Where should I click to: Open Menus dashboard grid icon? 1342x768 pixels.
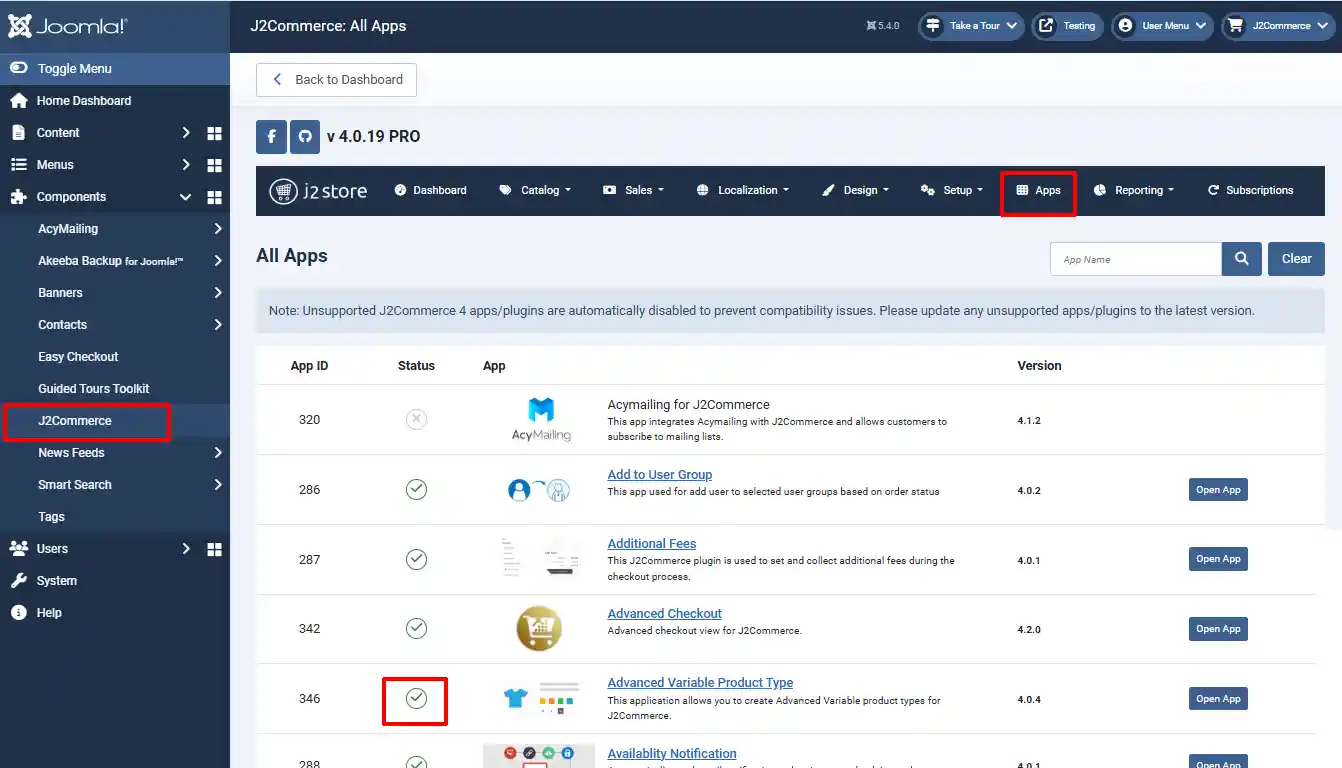click(x=214, y=165)
